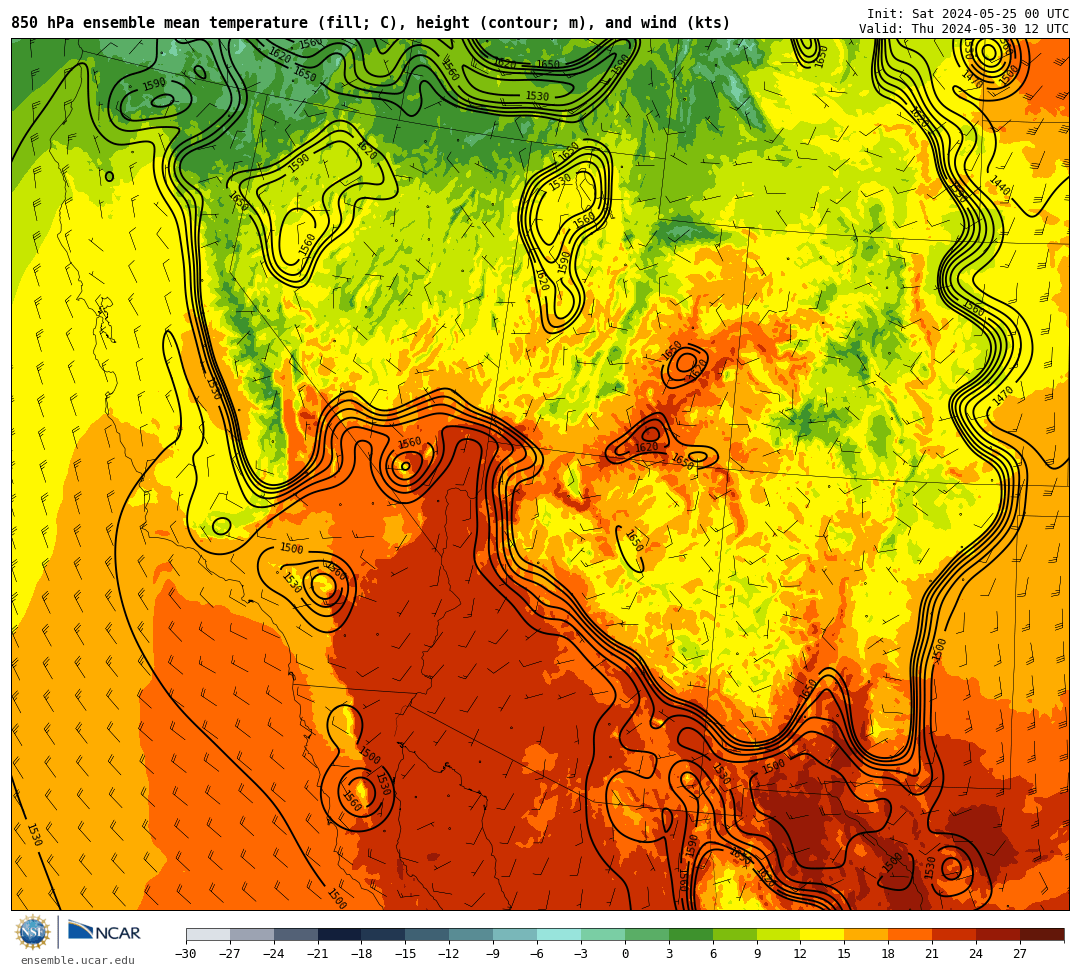
Task: Click the −15 colorbar tick label
Action: tap(406, 954)
